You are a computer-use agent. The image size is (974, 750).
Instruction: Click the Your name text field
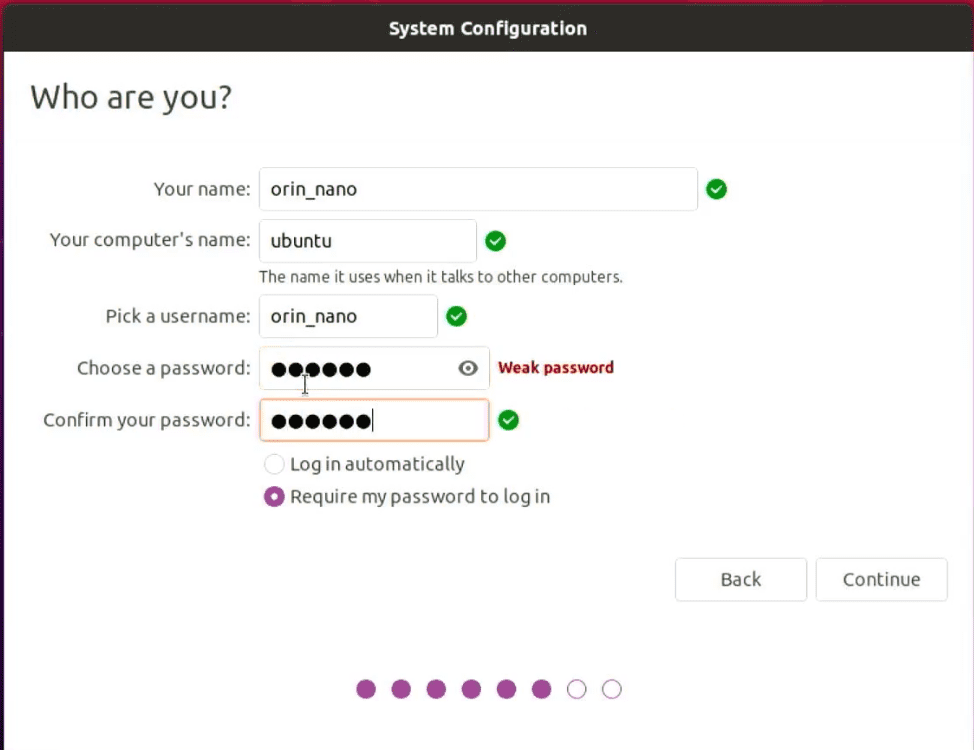(477, 189)
